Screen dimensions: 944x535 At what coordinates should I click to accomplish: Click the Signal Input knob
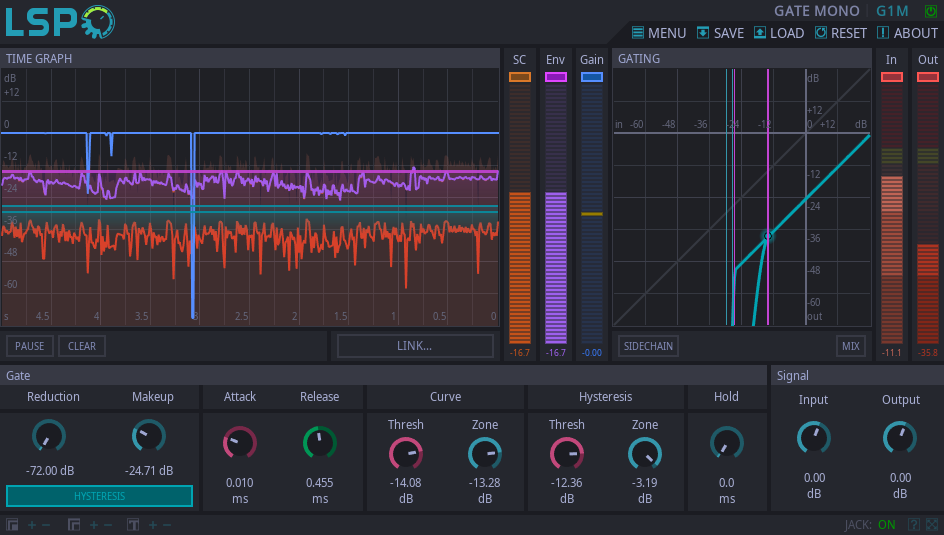click(814, 438)
